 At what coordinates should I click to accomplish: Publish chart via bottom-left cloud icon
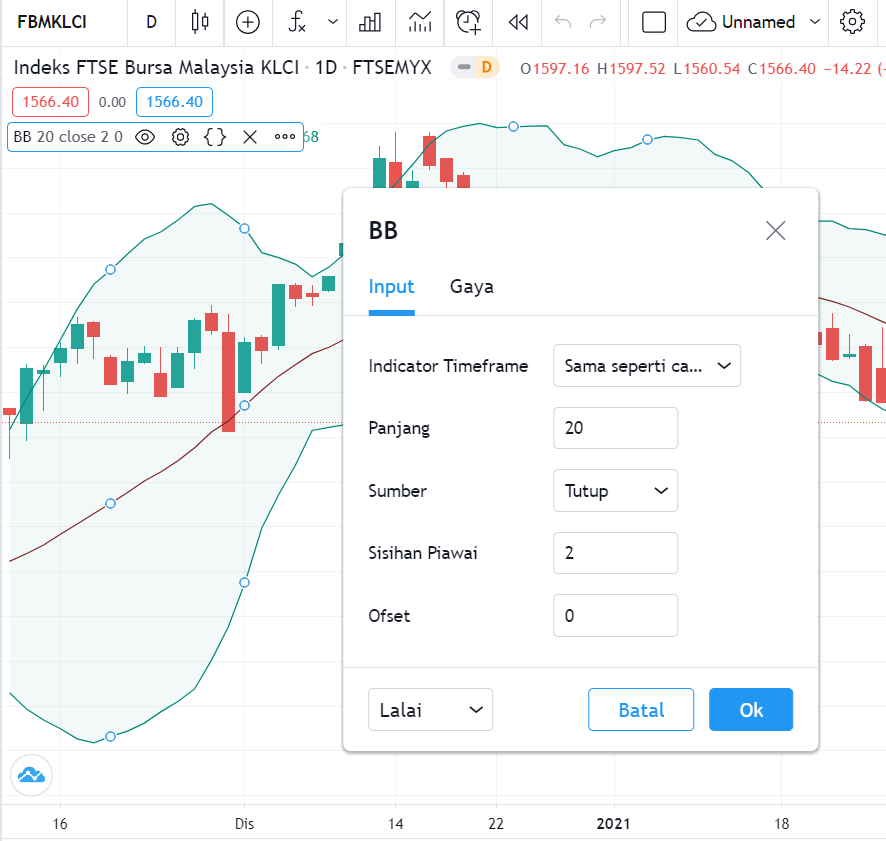pos(30,775)
